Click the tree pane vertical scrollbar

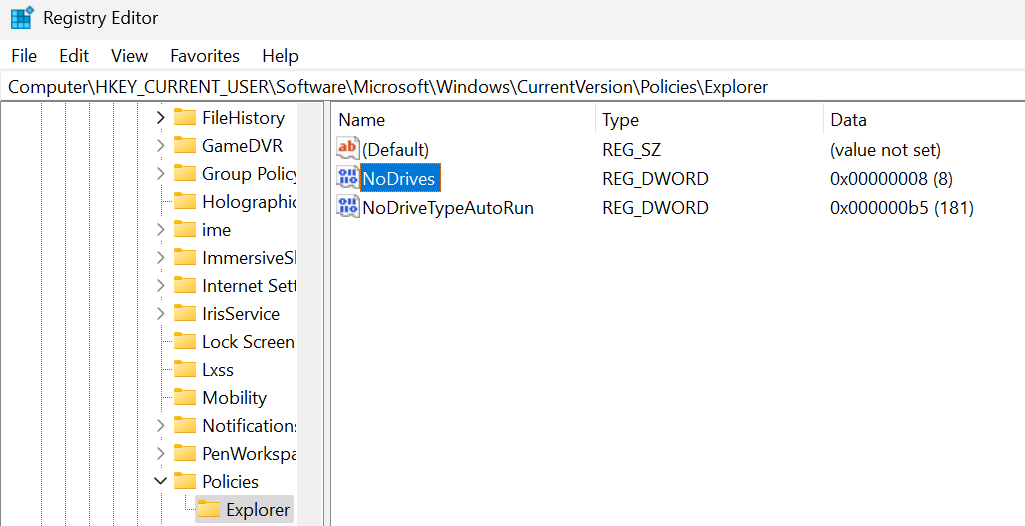point(311,314)
